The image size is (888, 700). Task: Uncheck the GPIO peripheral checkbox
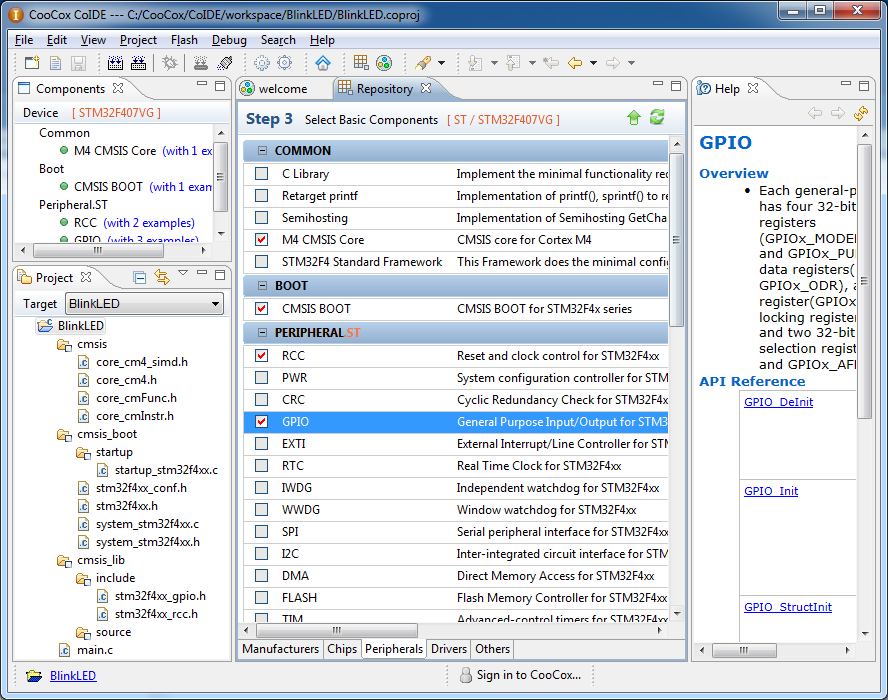click(x=261, y=422)
